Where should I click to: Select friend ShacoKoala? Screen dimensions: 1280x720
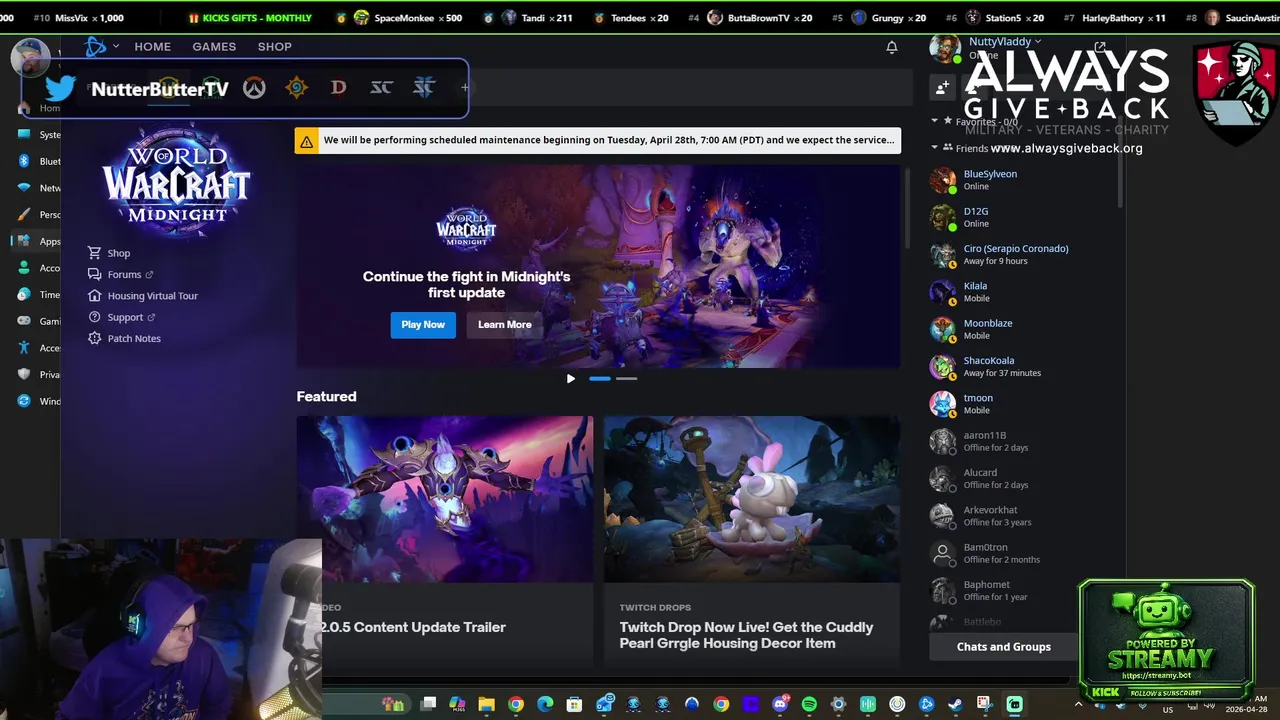[1020, 367]
